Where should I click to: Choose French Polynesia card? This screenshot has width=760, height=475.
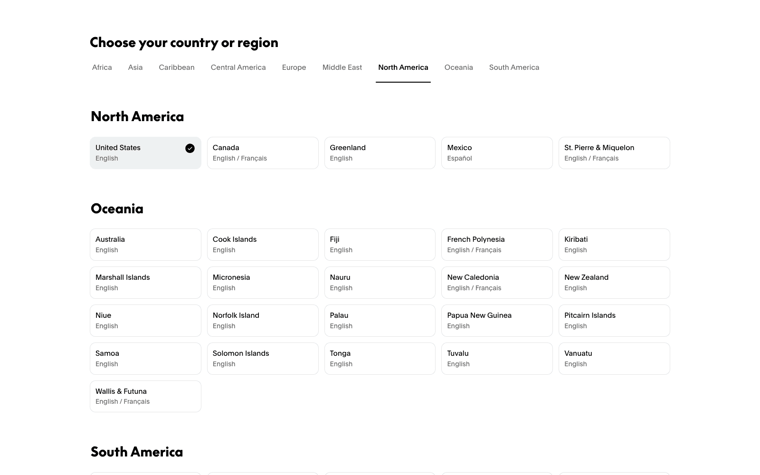[x=497, y=245]
